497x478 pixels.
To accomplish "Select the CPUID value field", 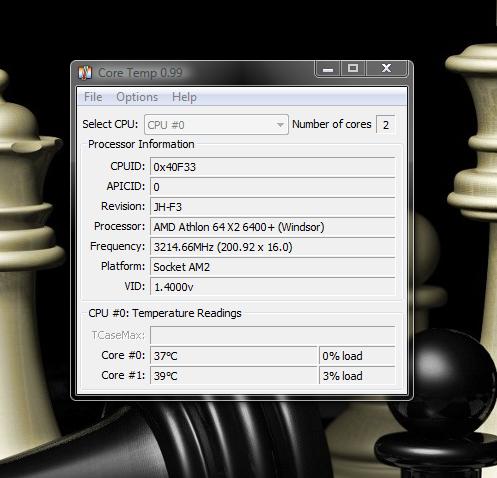I will pos(273,167).
